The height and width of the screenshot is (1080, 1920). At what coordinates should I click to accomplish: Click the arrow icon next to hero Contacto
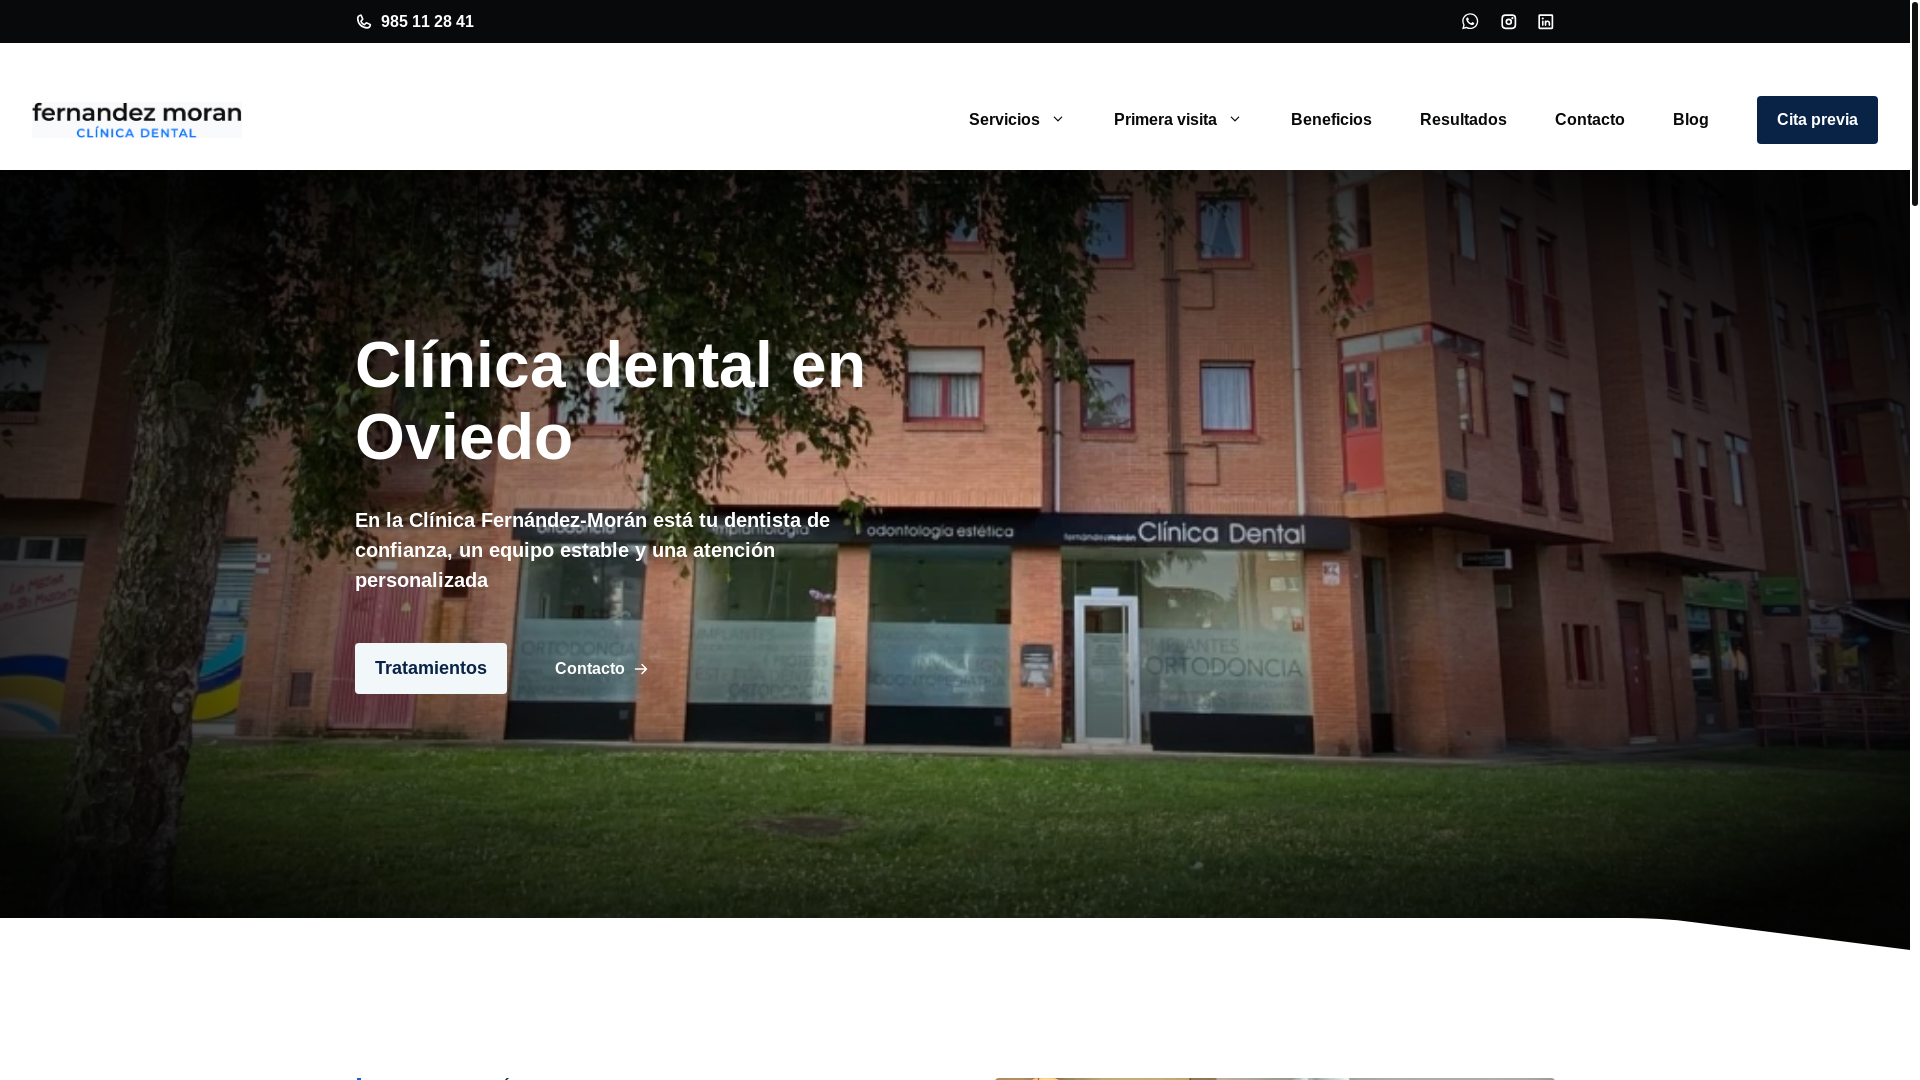coord(641,669)
